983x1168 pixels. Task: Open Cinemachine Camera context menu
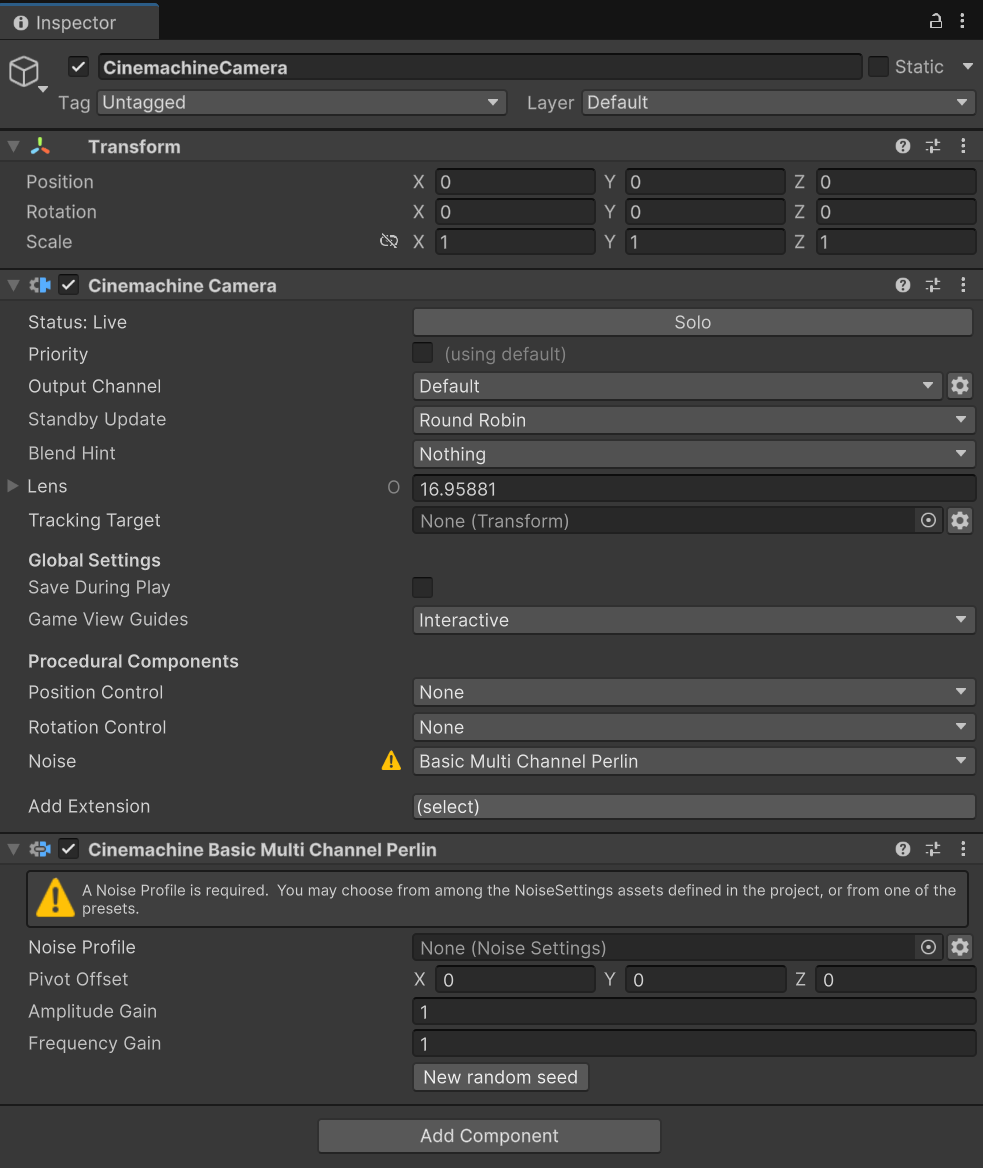[963, 285]
